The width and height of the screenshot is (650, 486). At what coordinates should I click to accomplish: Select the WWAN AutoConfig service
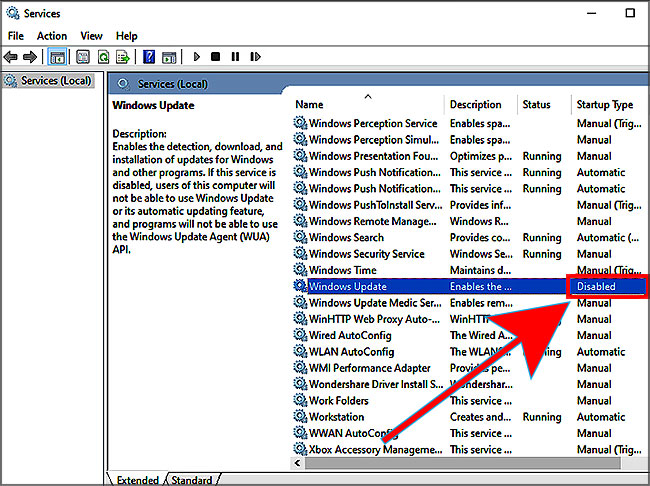[x=468, y=433]
